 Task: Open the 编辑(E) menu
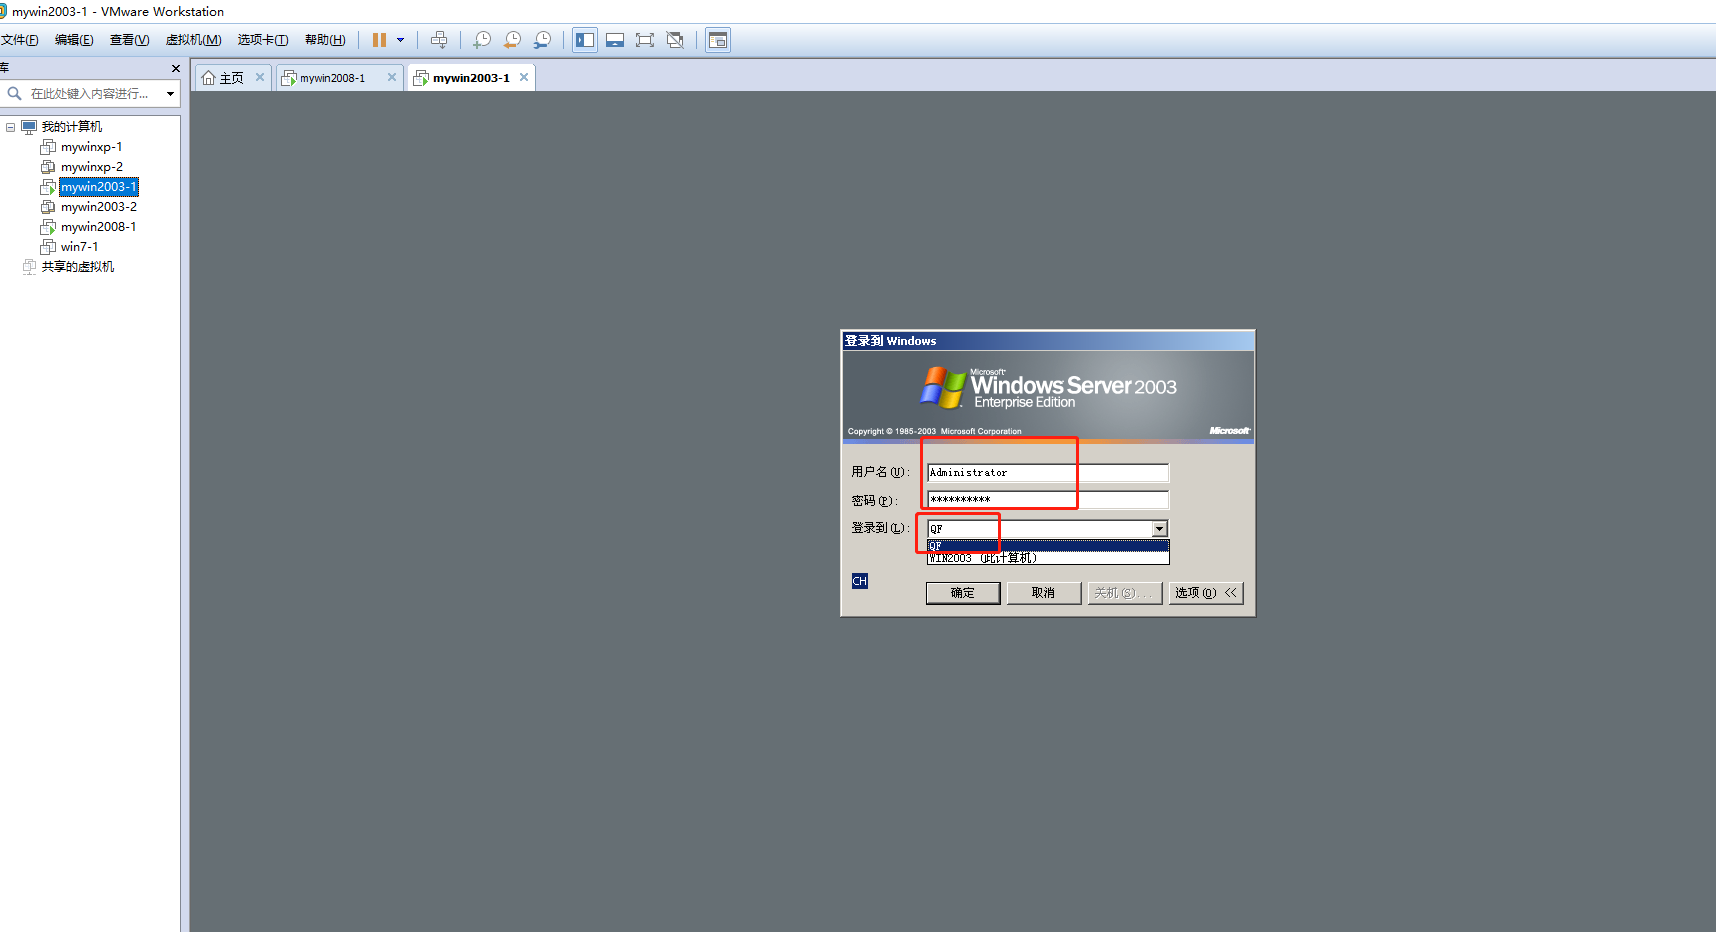click(74, 40)
